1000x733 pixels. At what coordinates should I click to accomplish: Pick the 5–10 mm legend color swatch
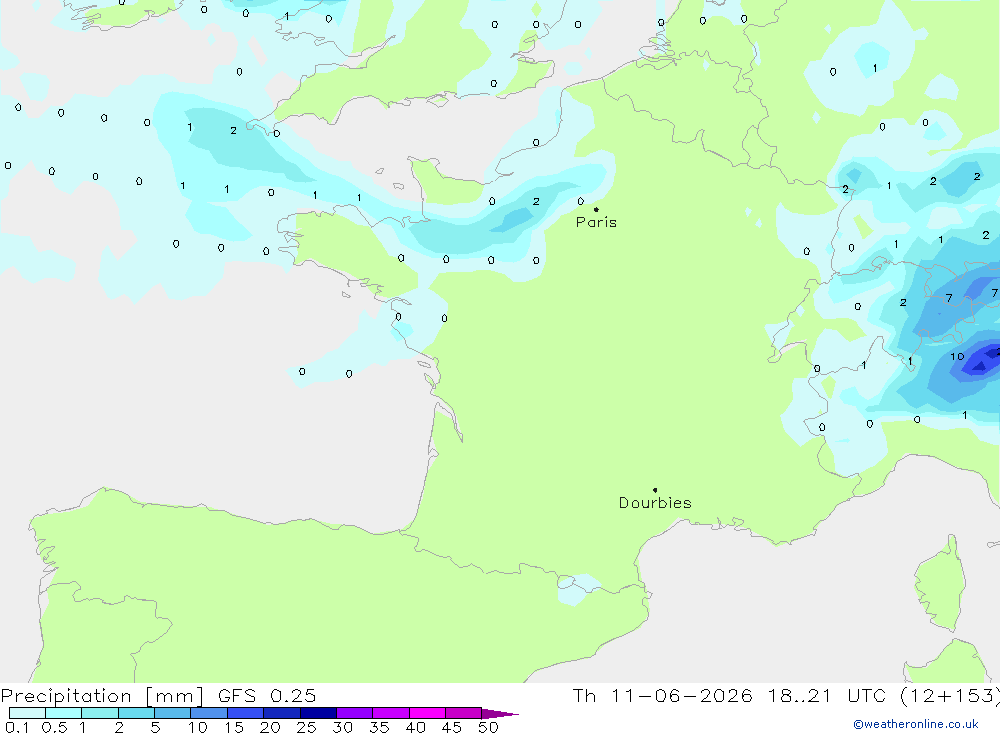coord(172,713)
